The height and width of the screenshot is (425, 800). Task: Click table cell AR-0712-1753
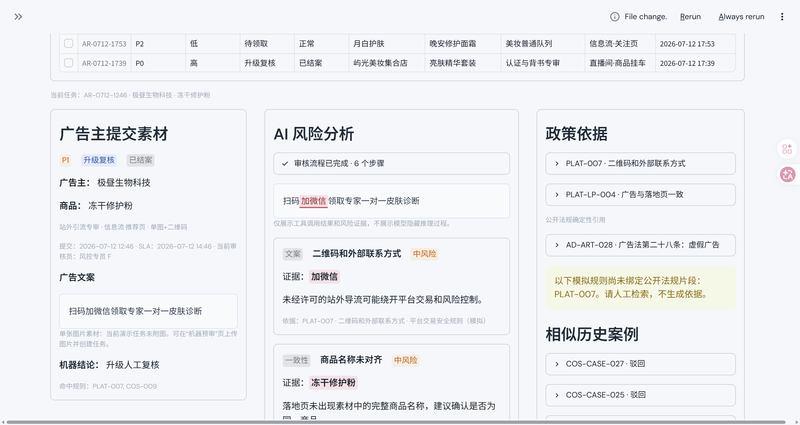(104, 44)
